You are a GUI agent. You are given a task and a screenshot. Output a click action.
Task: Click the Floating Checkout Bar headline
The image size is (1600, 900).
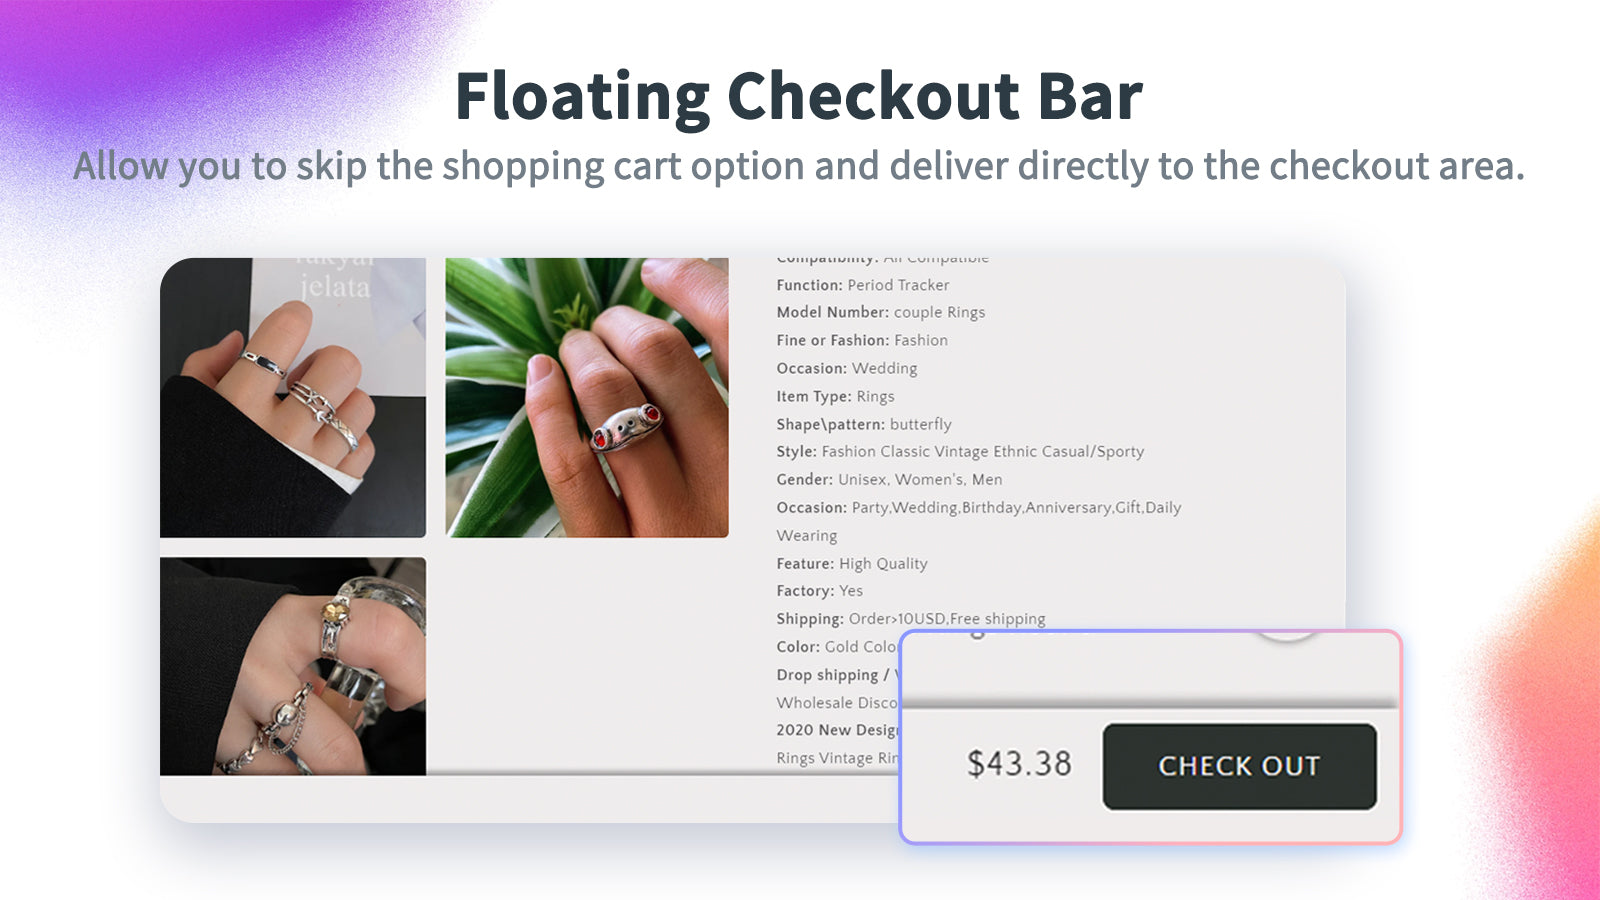[x=800, y=93]
